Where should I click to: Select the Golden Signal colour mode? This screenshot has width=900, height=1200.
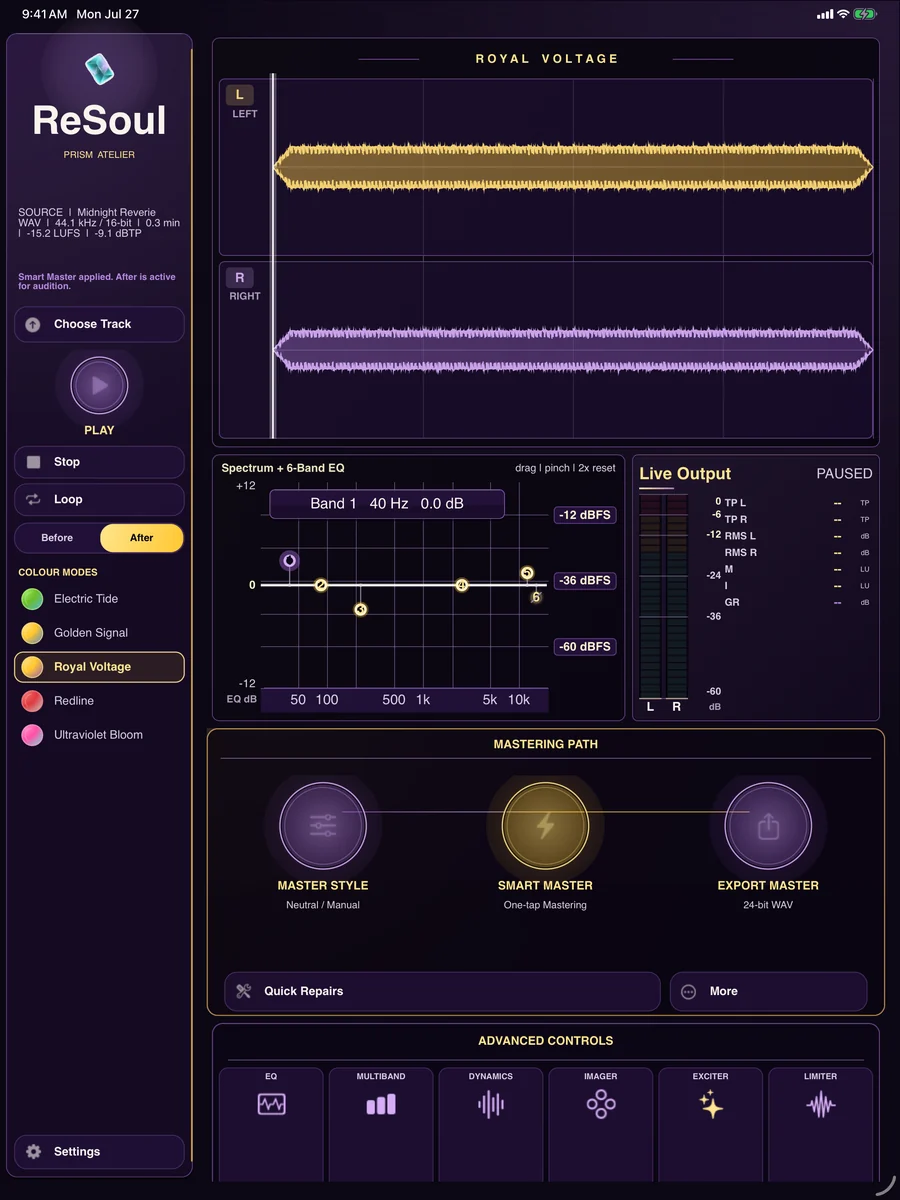pyautogui.click(x=99, y=633)
